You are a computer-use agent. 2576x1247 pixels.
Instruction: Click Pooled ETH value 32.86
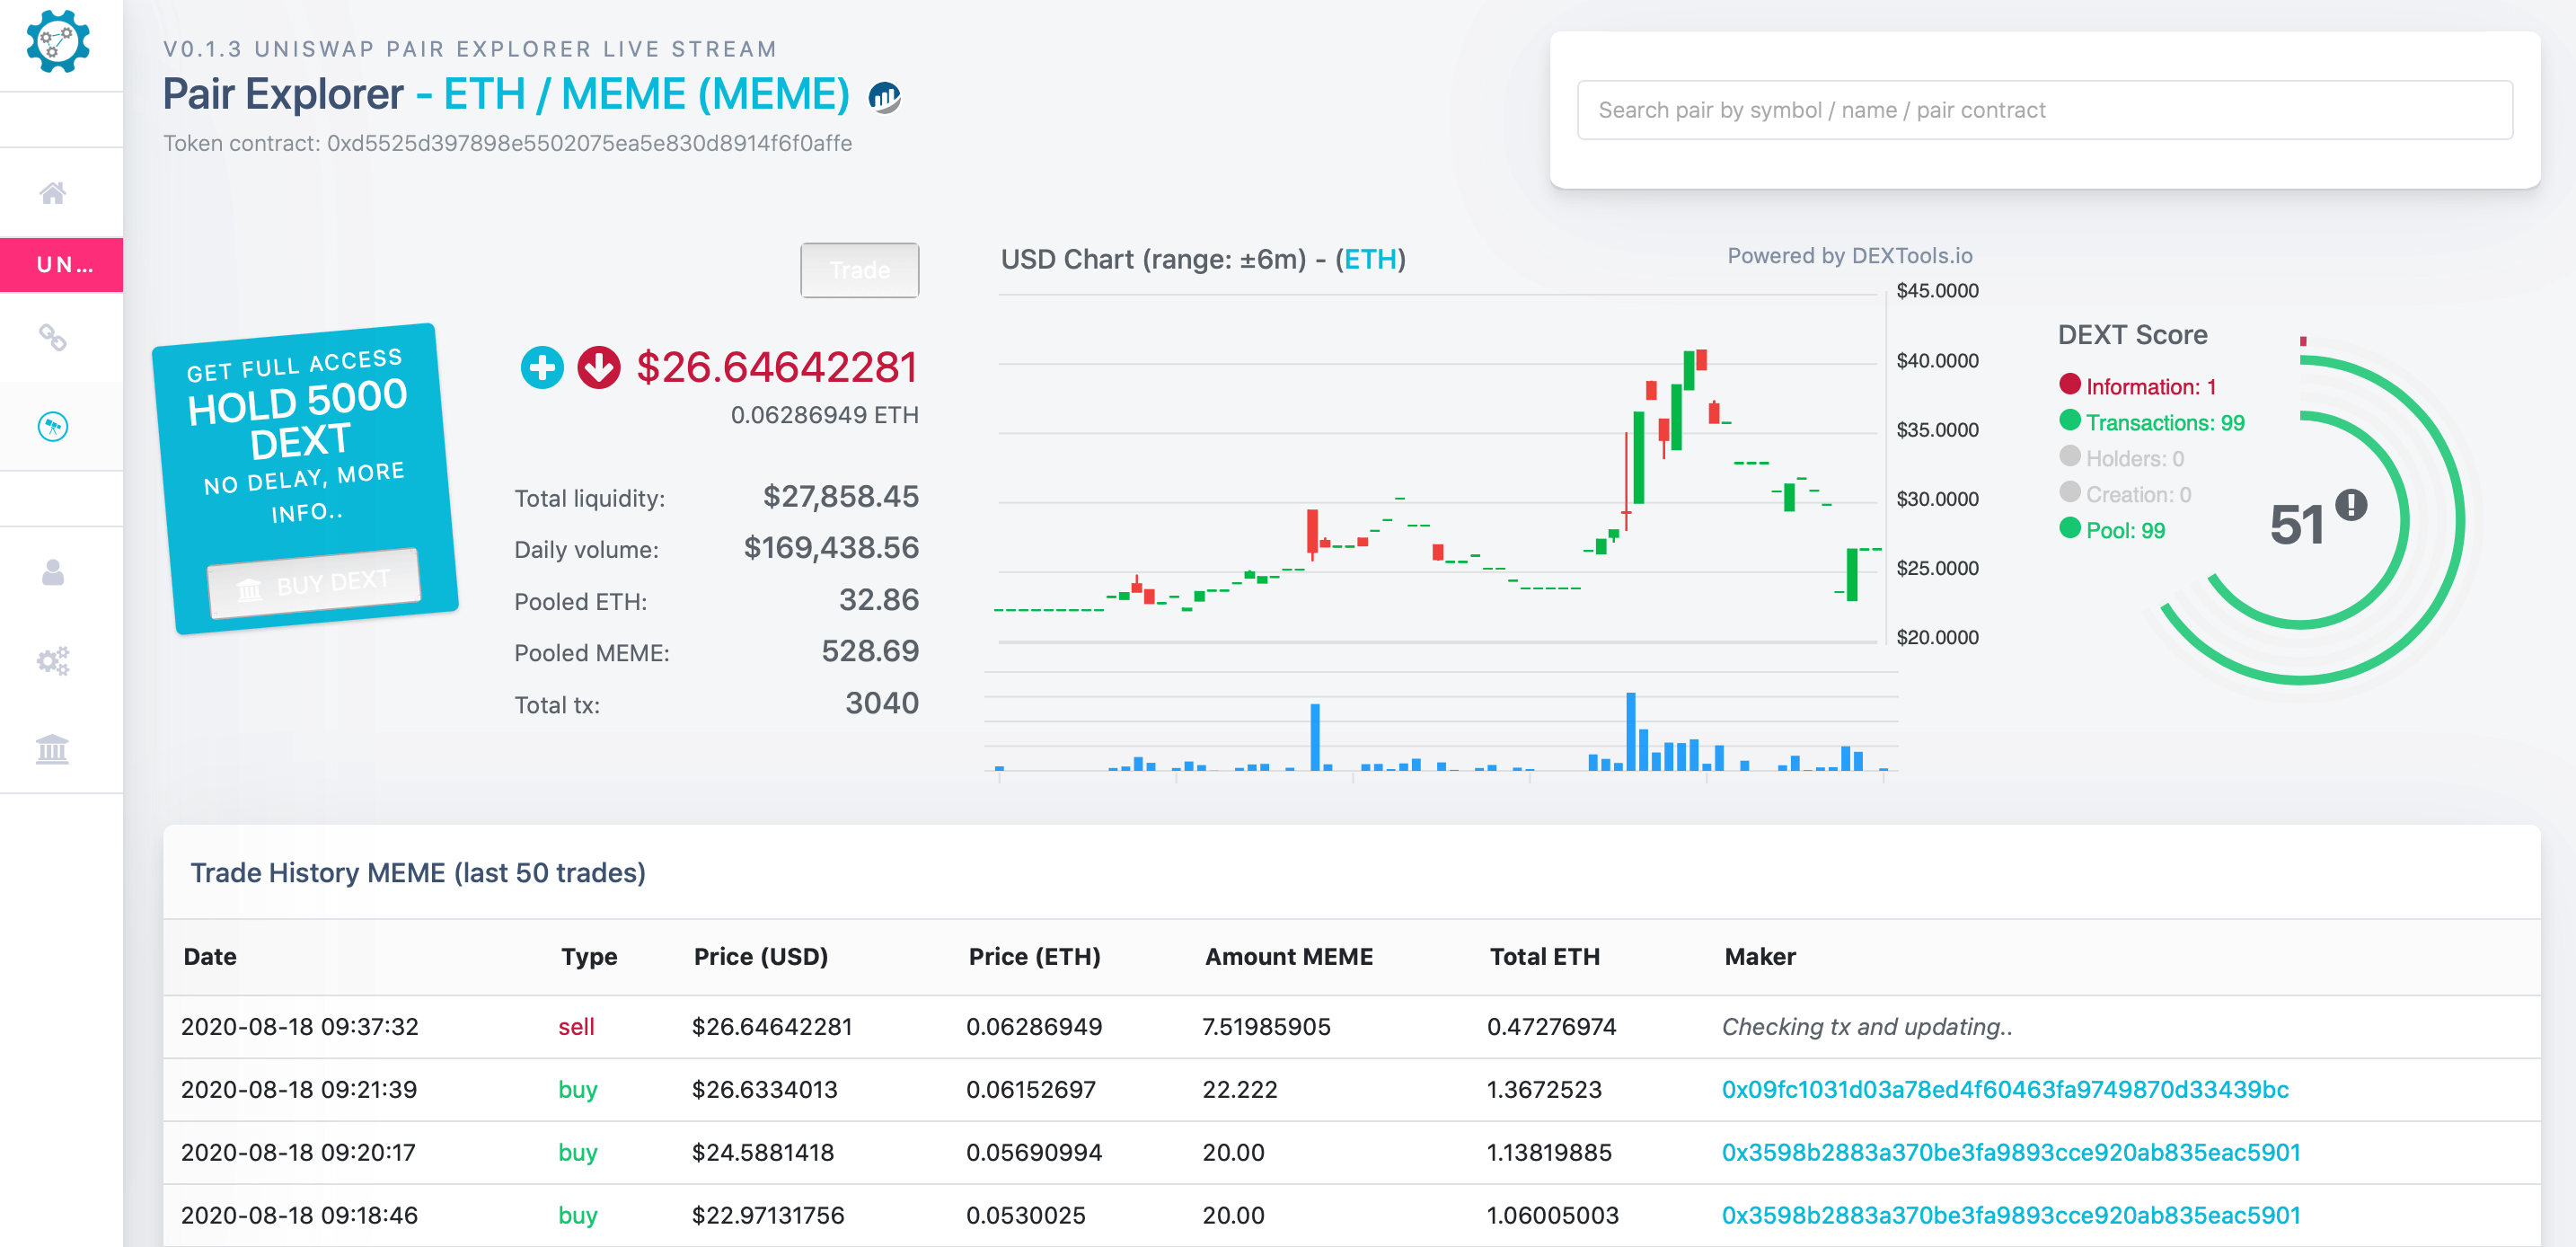point(878,600)
